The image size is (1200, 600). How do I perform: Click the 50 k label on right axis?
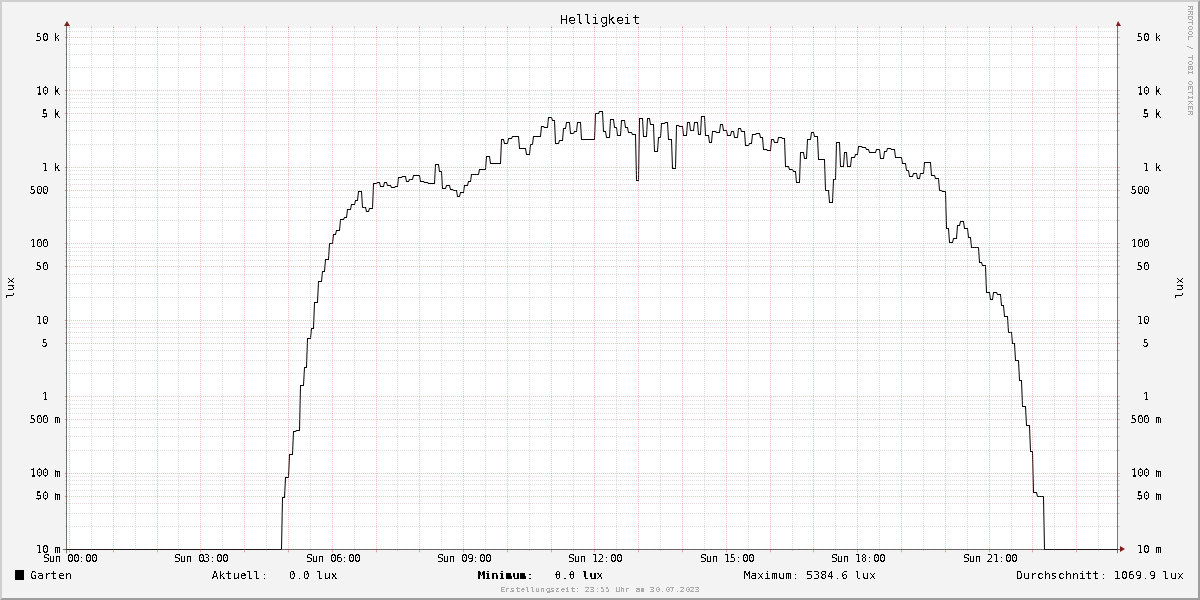tap(1148, 37)
